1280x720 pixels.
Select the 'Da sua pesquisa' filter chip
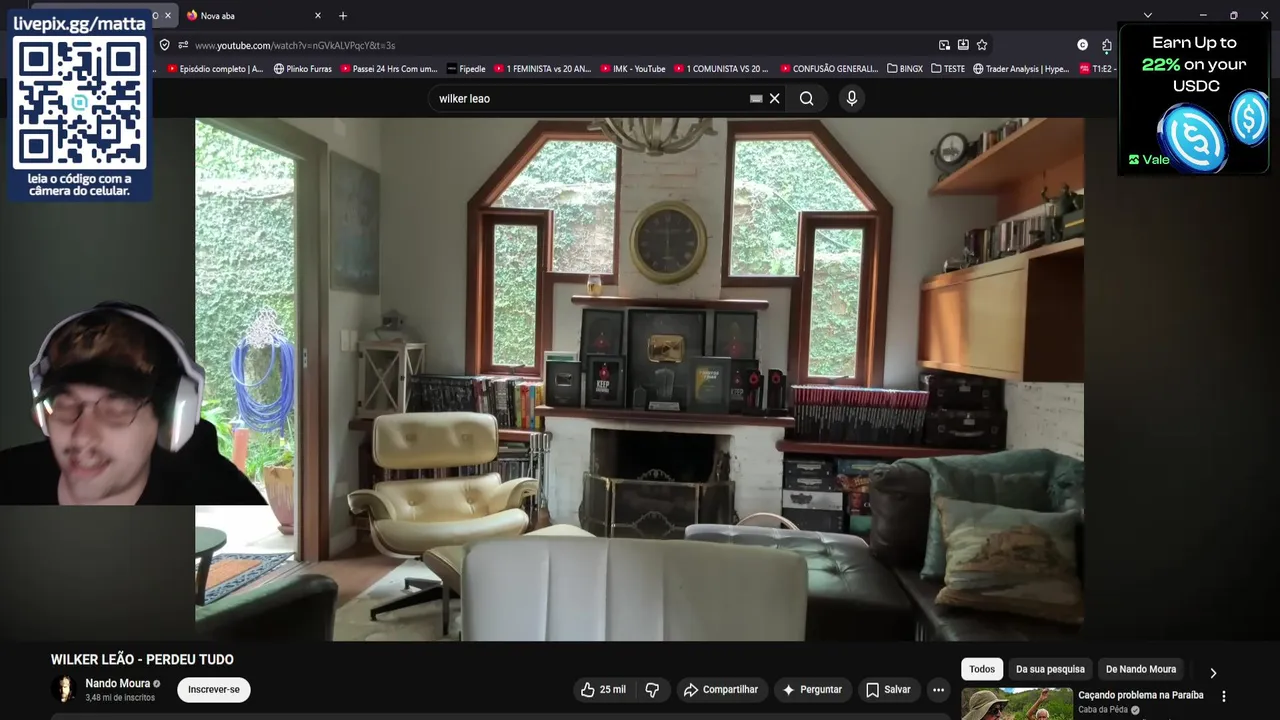pos(1050,669)
